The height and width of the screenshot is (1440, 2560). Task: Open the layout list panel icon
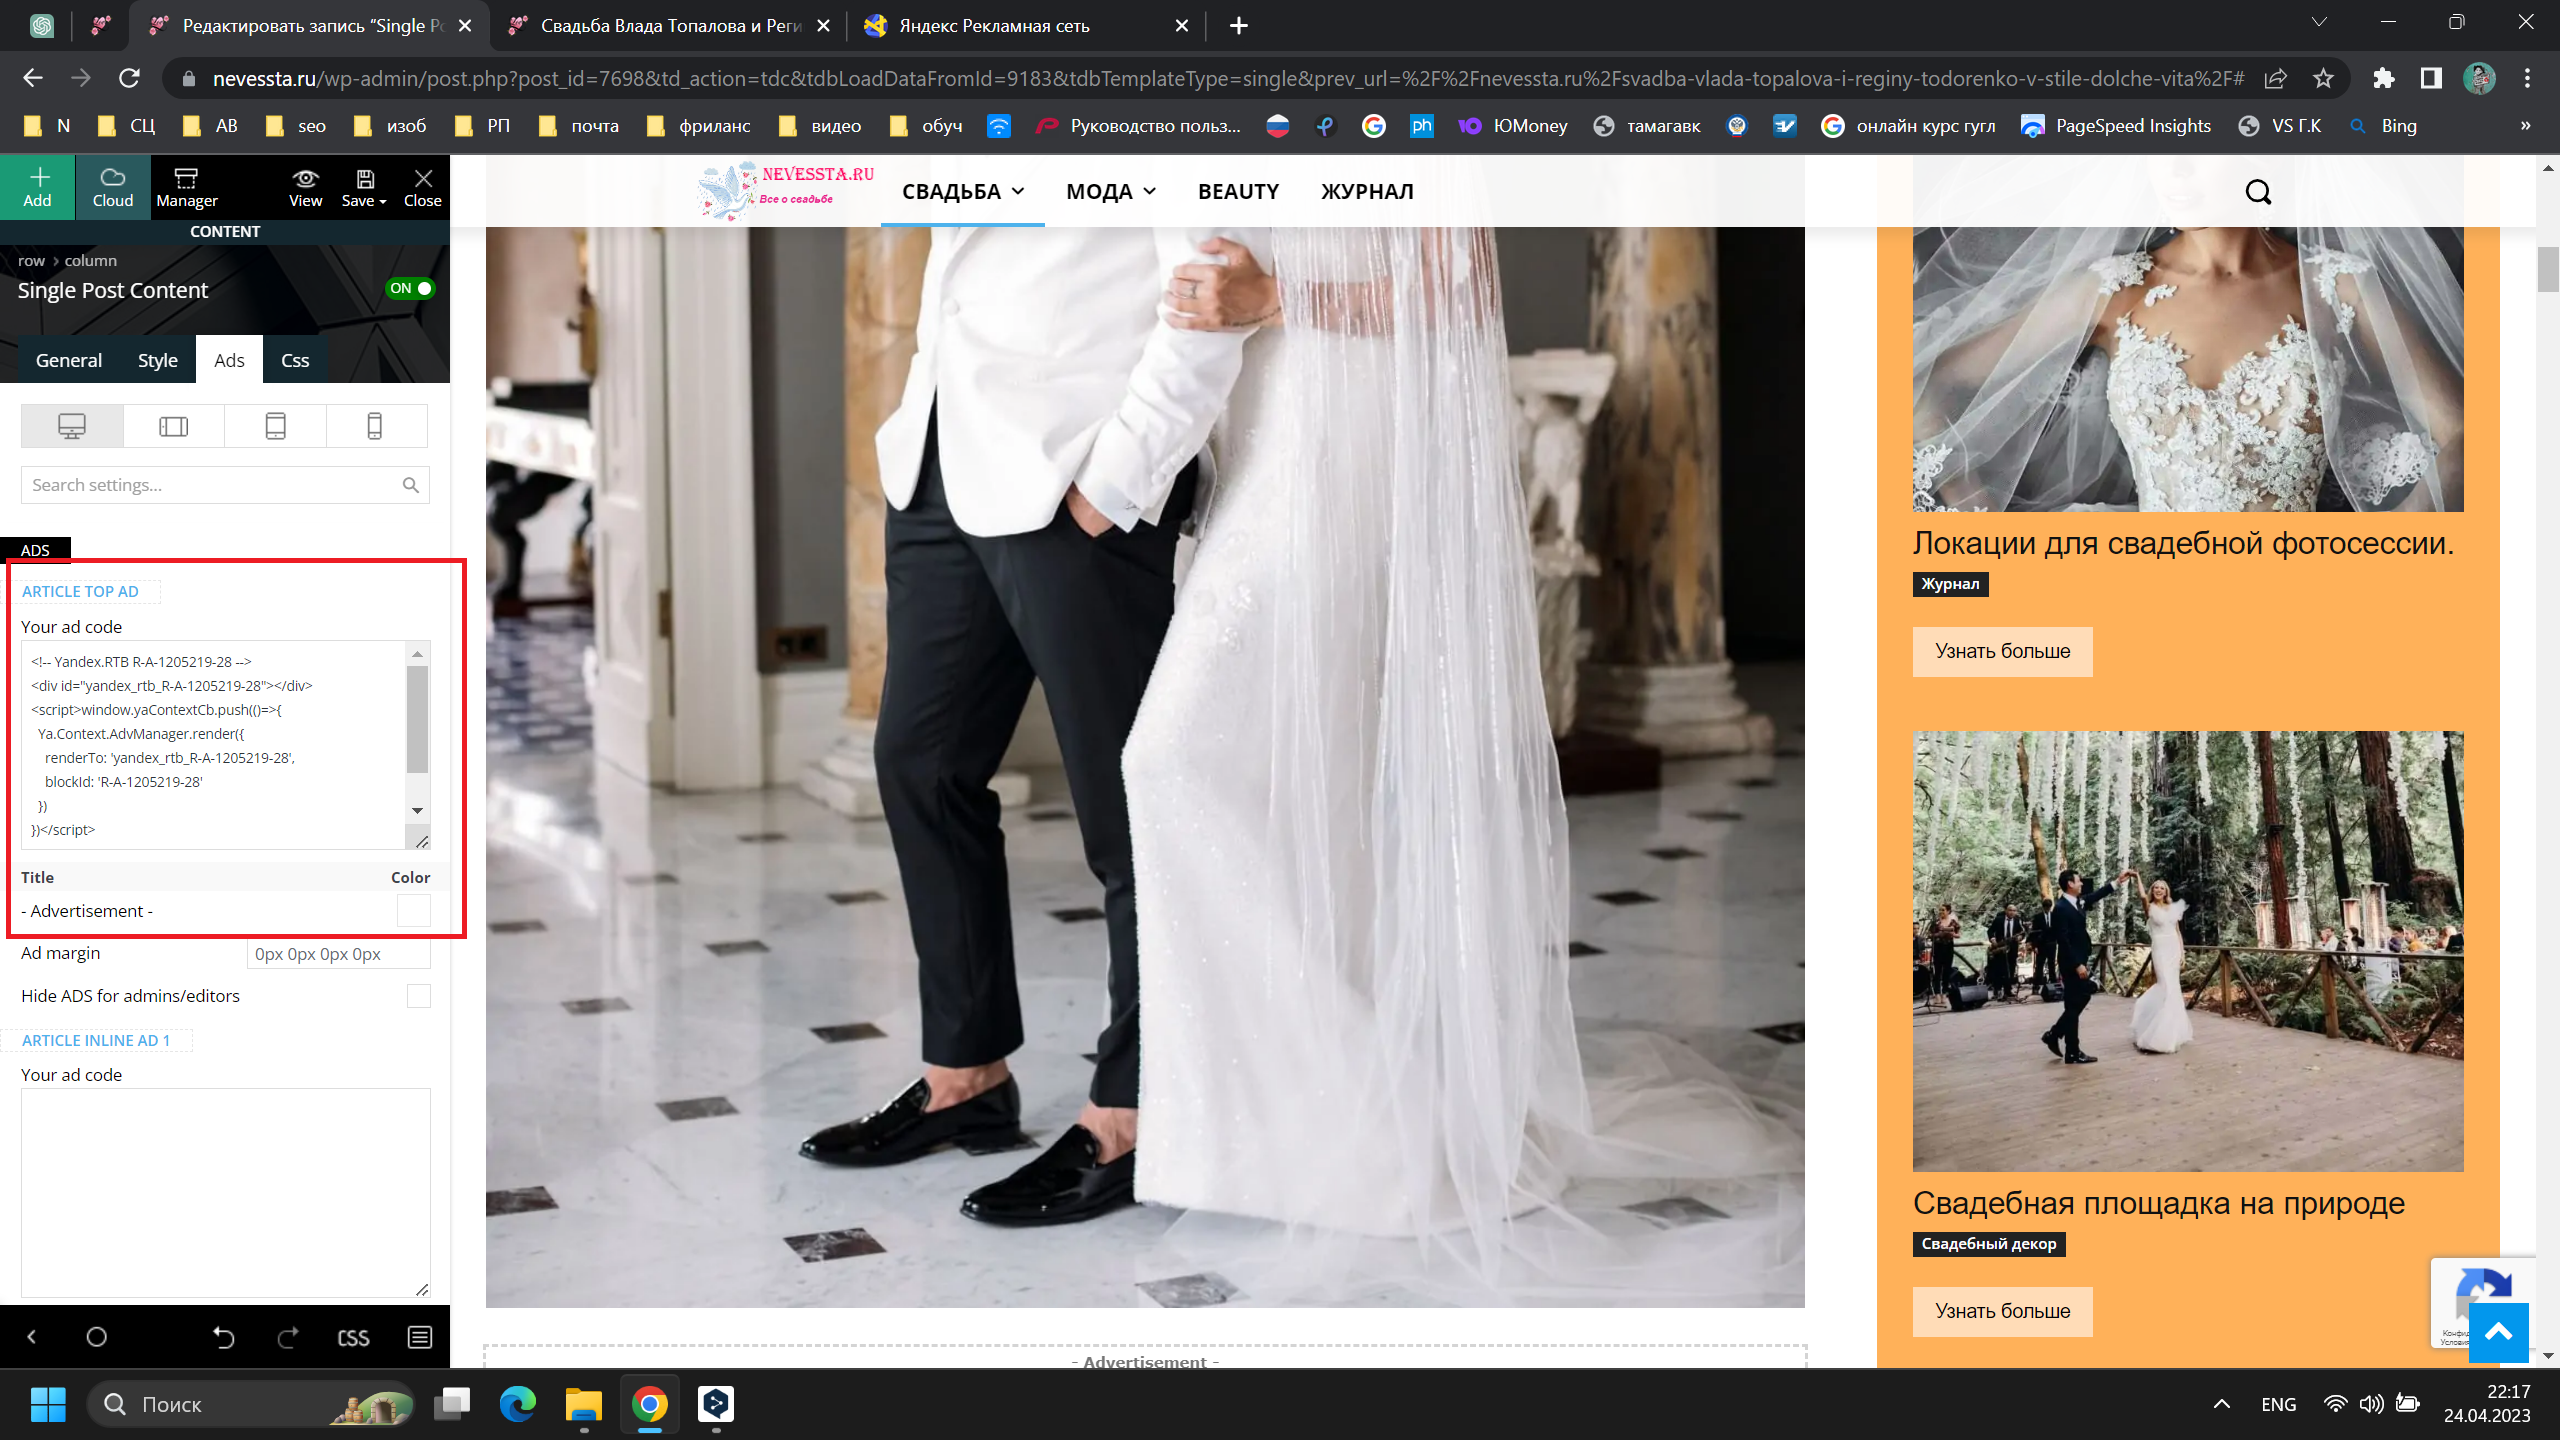(420, 1337)
